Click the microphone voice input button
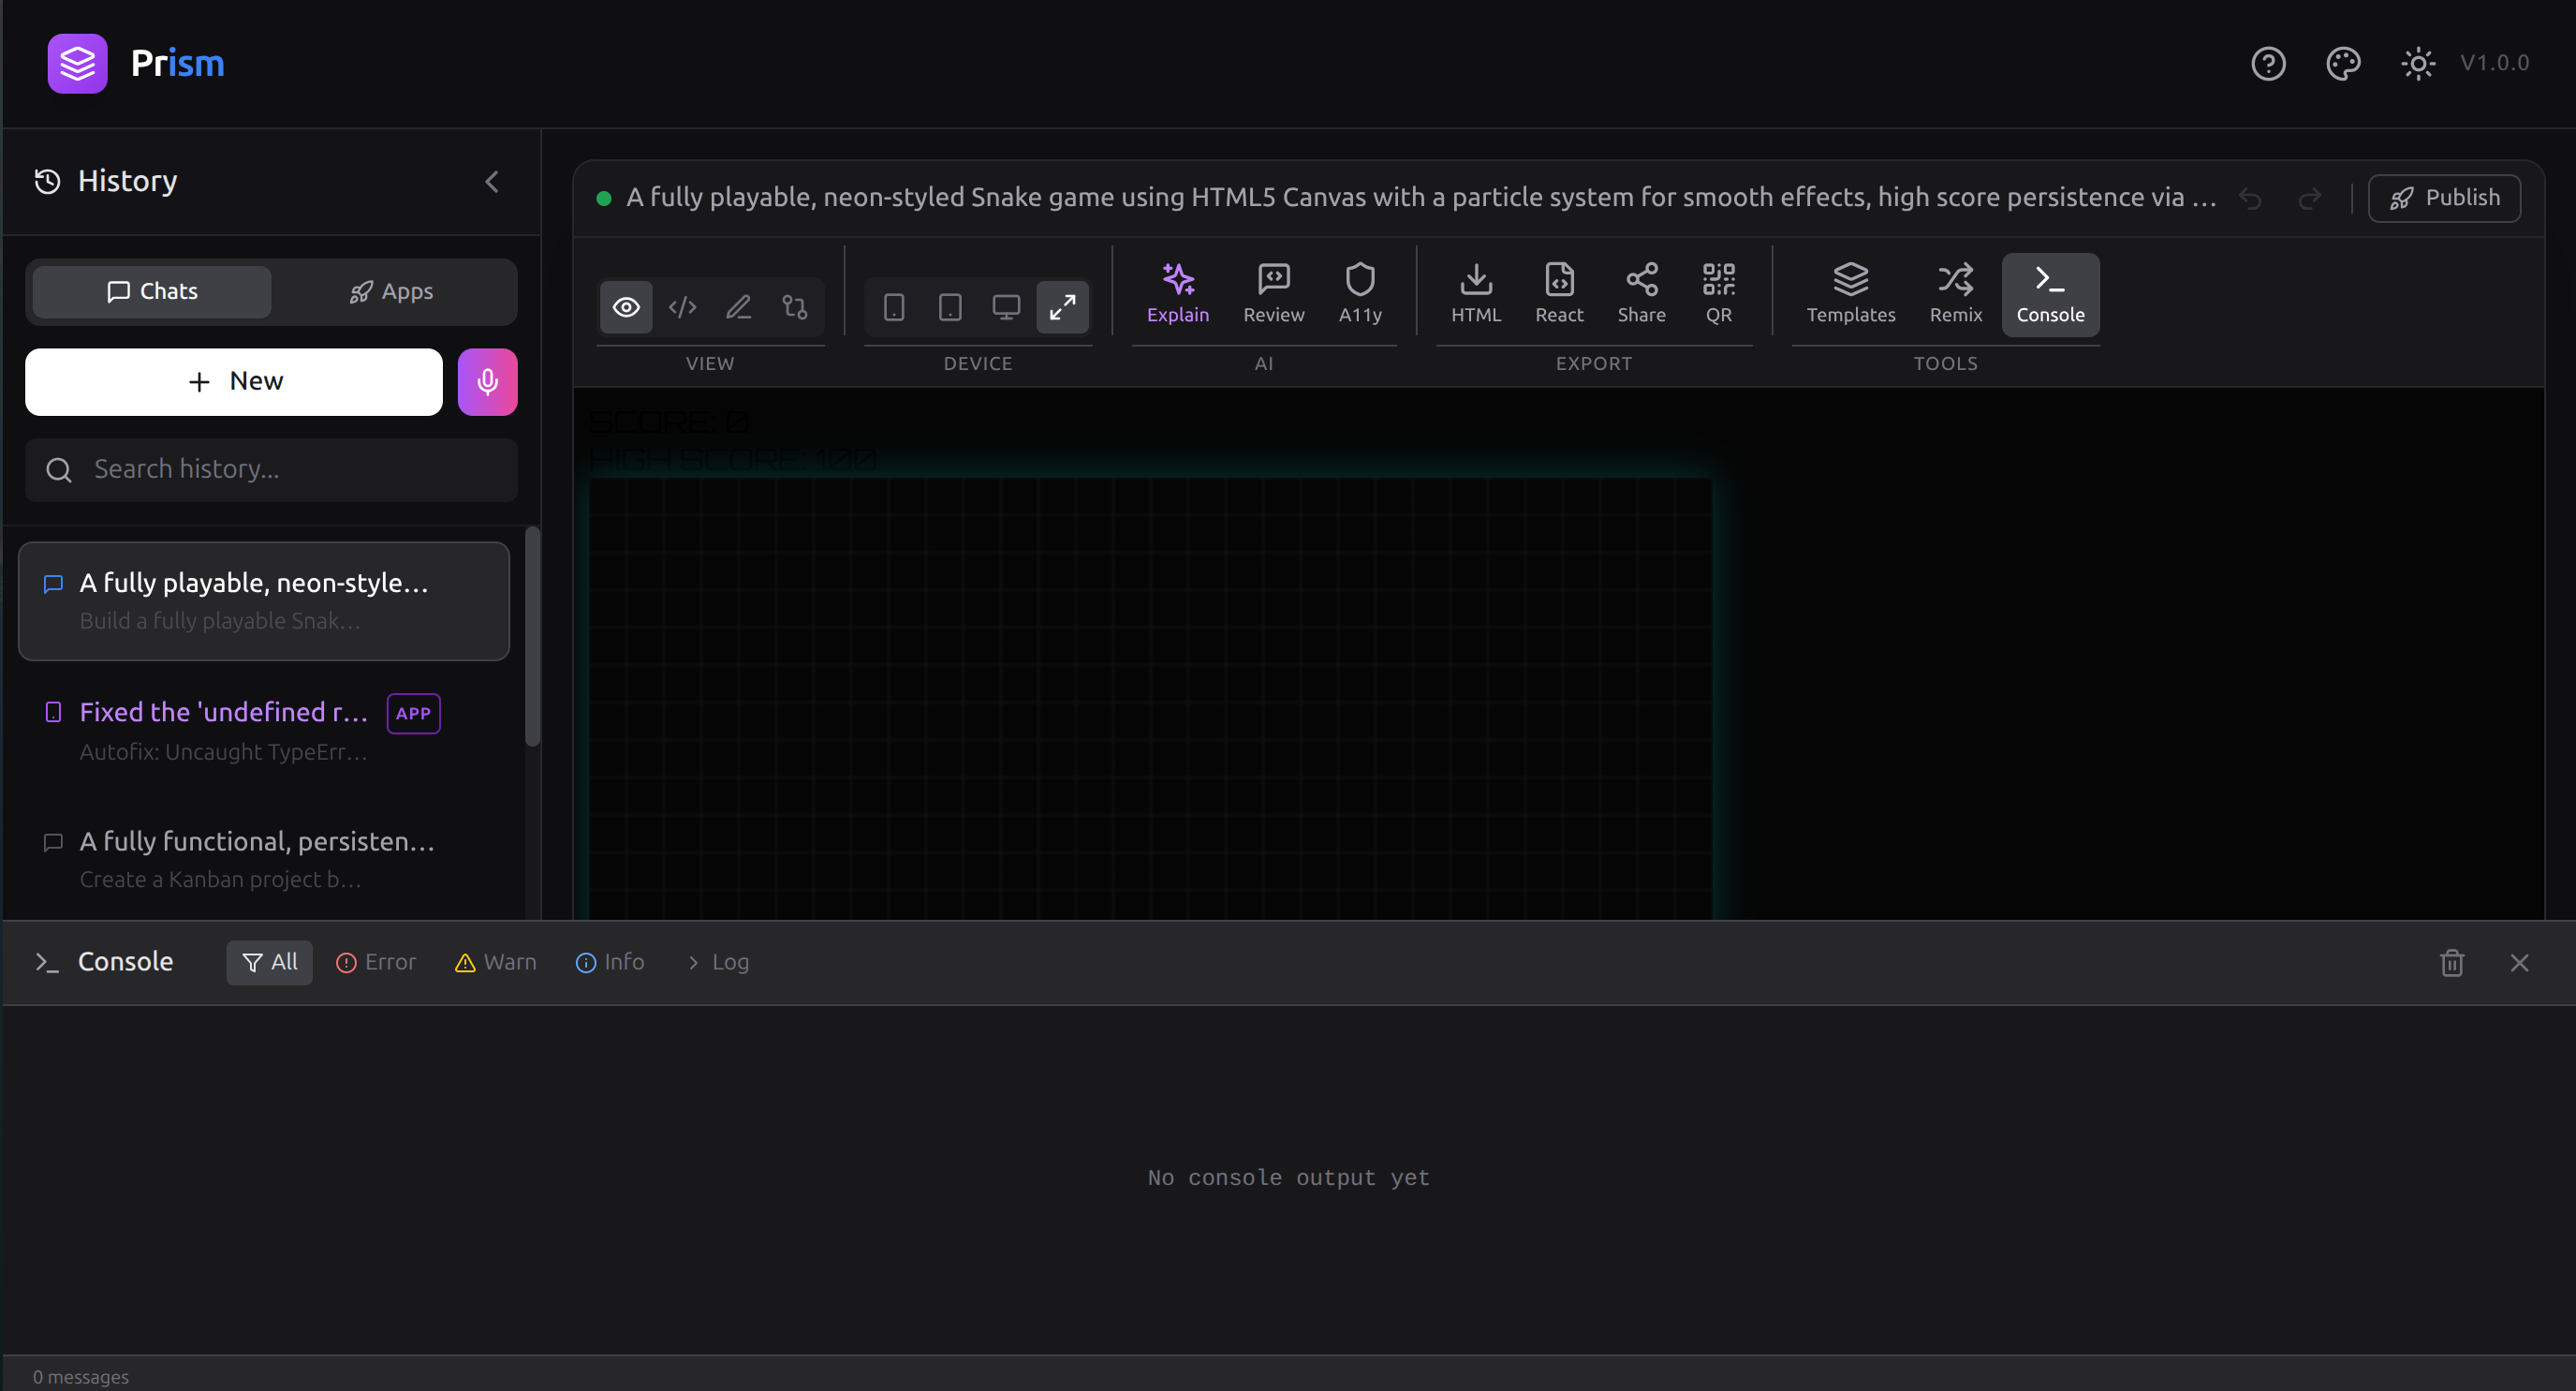2576x1391 pixels. 487,382
